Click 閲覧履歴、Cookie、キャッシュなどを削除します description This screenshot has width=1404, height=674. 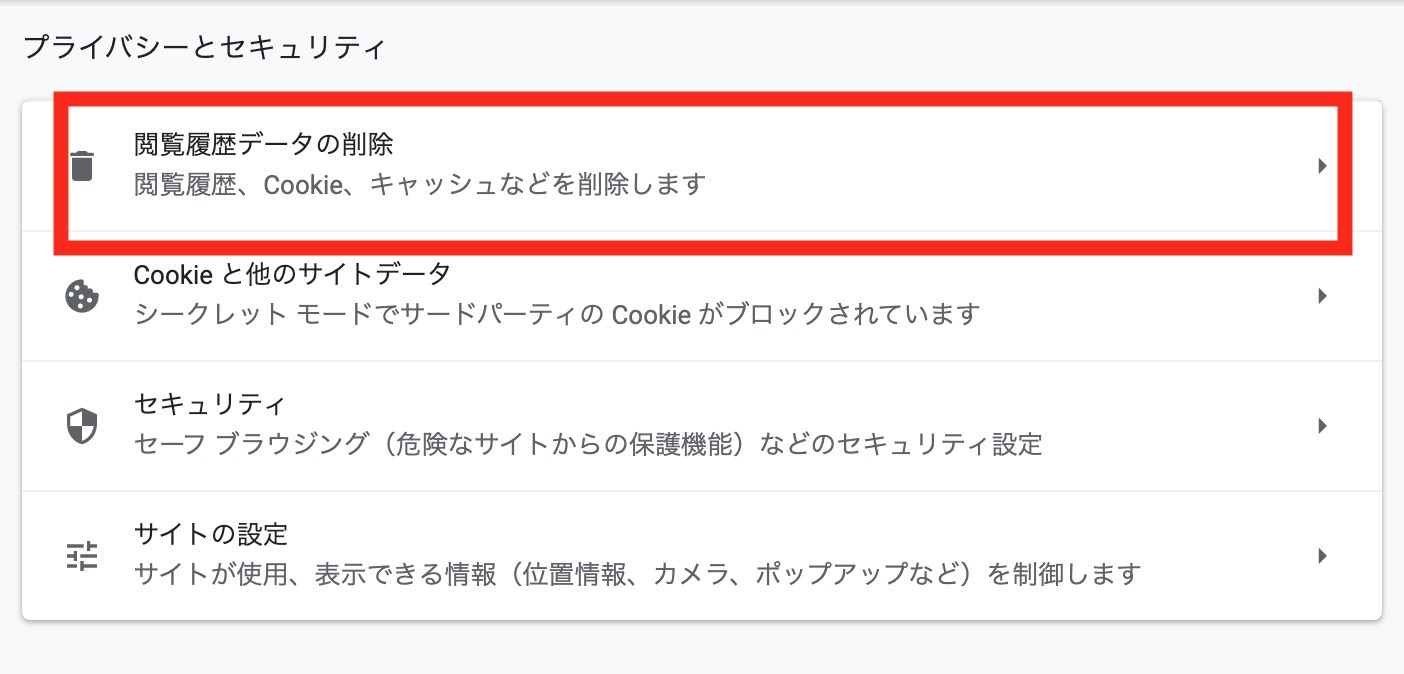coord(420,186)
